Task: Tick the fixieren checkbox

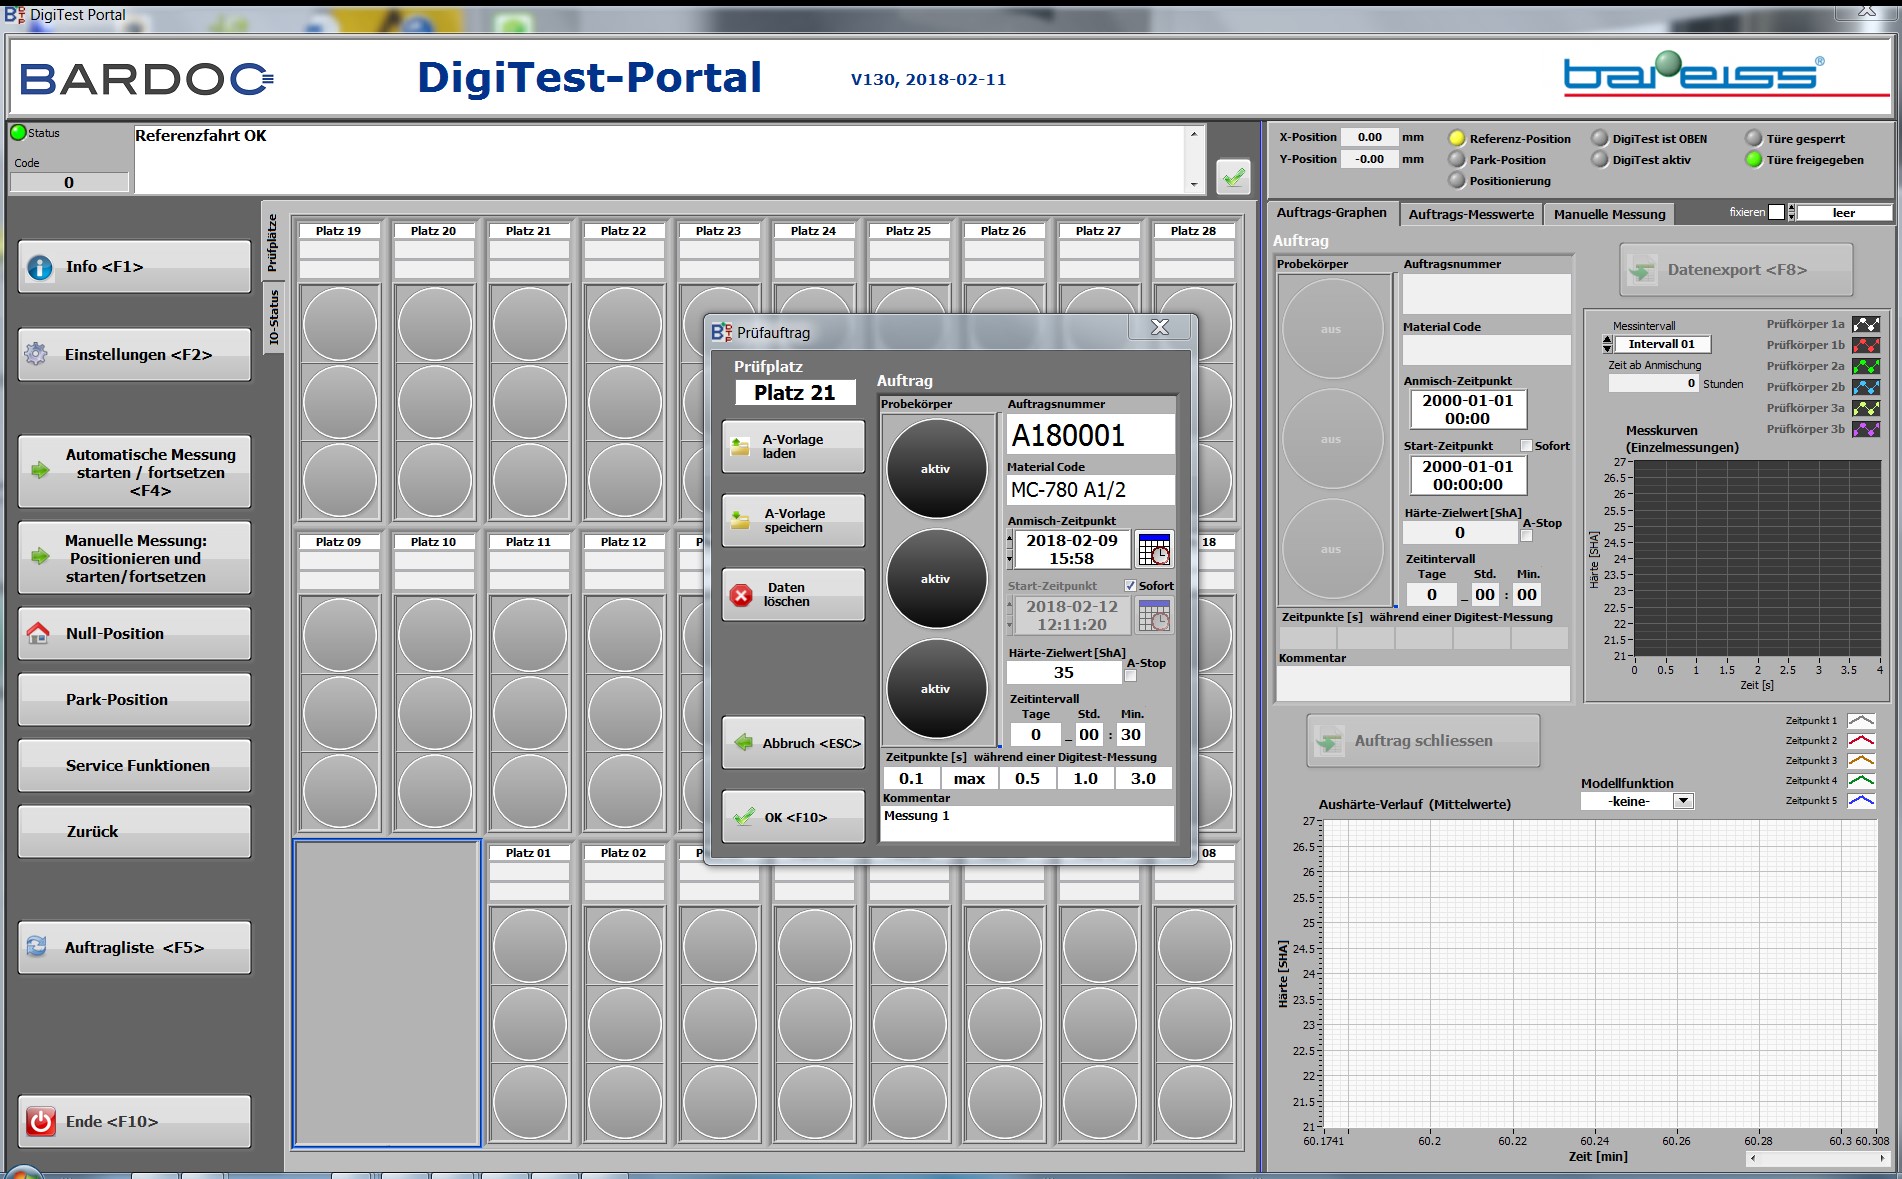Action: click(x=1776, y=212)
